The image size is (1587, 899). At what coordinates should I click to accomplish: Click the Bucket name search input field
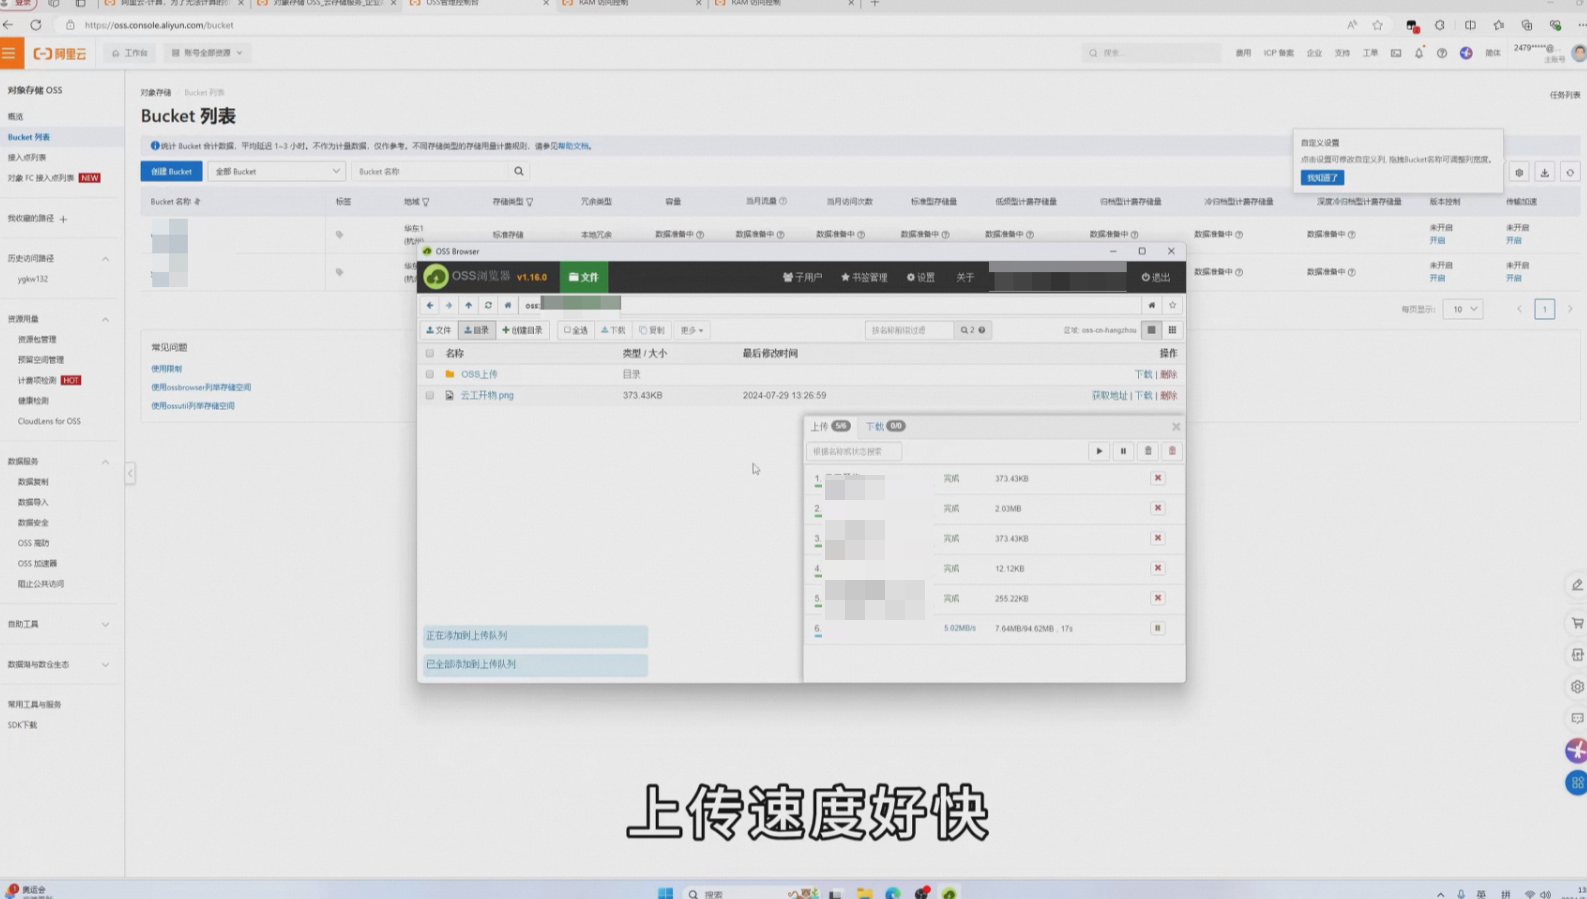pyautogui.click(x=431, y=171)
